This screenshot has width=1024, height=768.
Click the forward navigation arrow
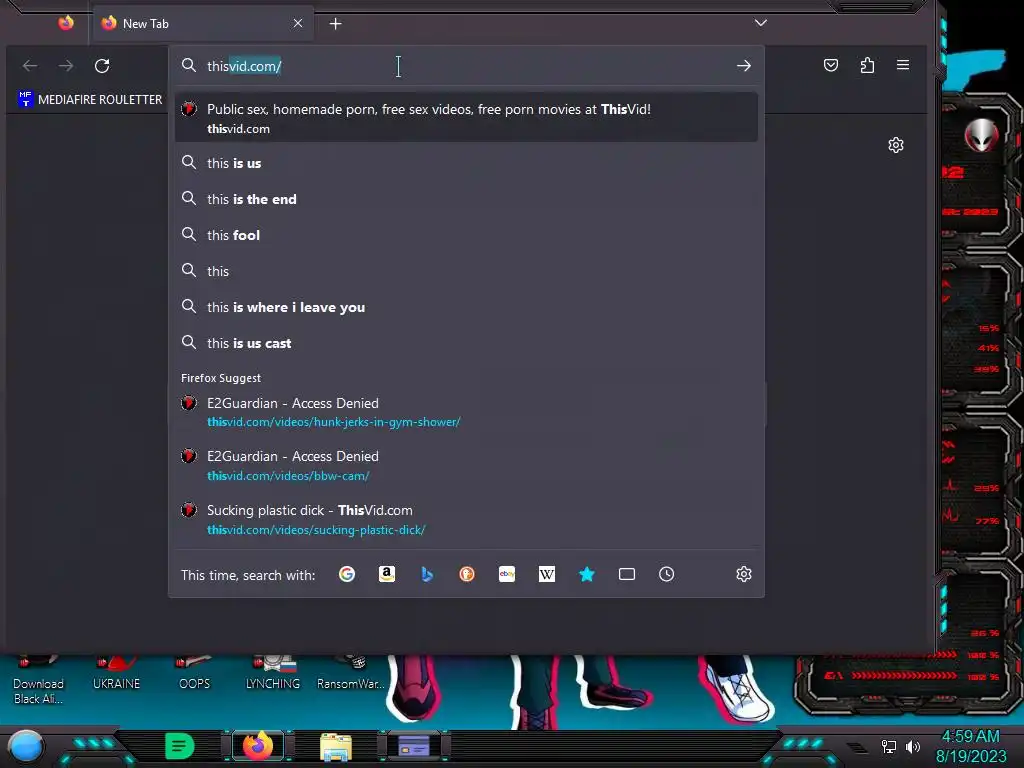click(x=66, y=66)
